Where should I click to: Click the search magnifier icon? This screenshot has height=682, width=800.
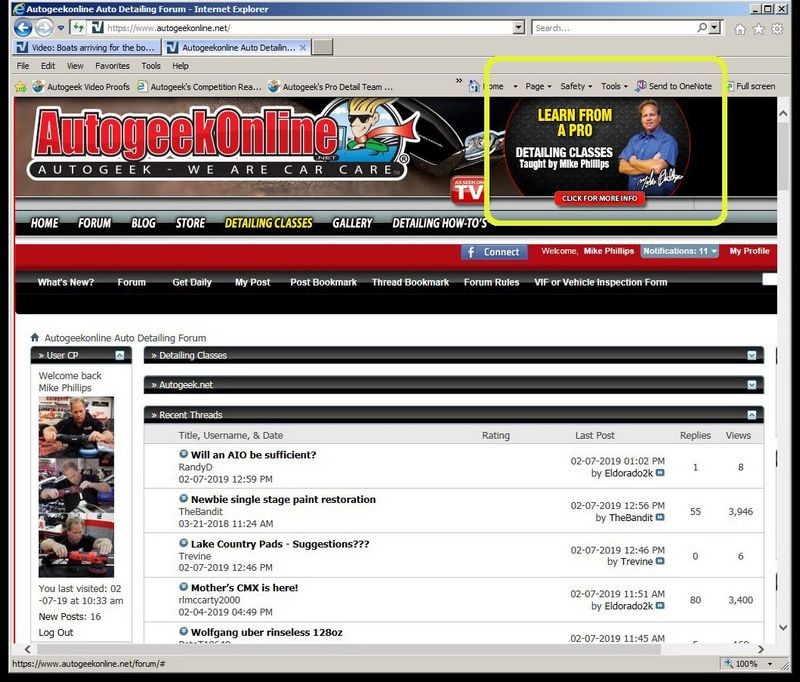tap(702, 28)
